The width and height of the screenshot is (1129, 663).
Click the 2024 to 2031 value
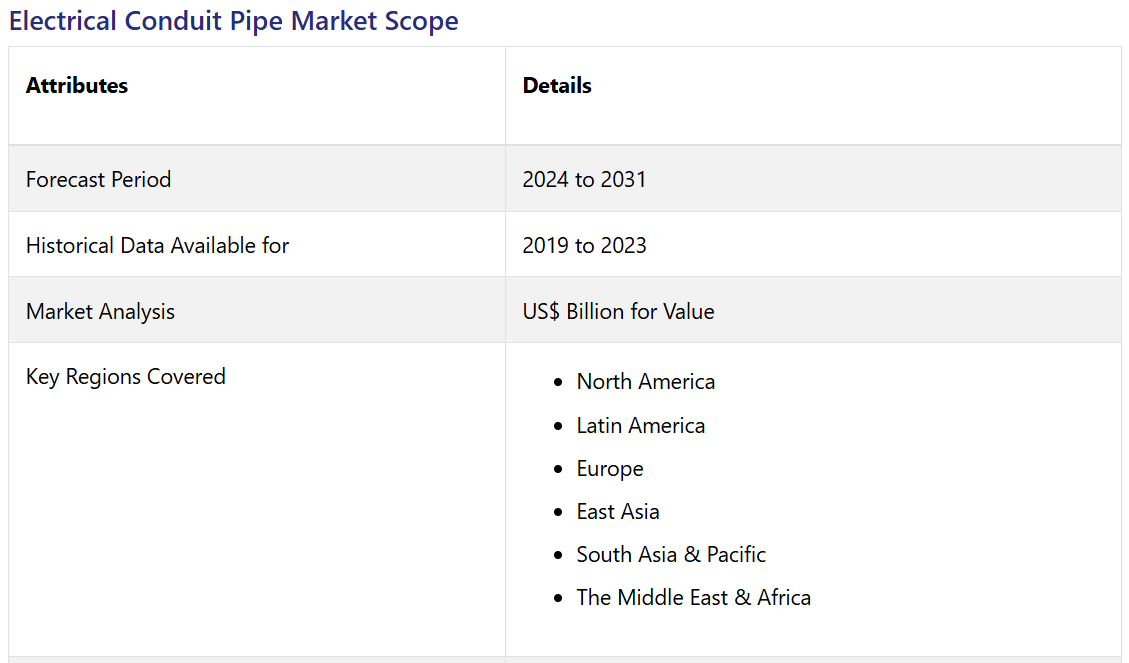tap(584, 179)
